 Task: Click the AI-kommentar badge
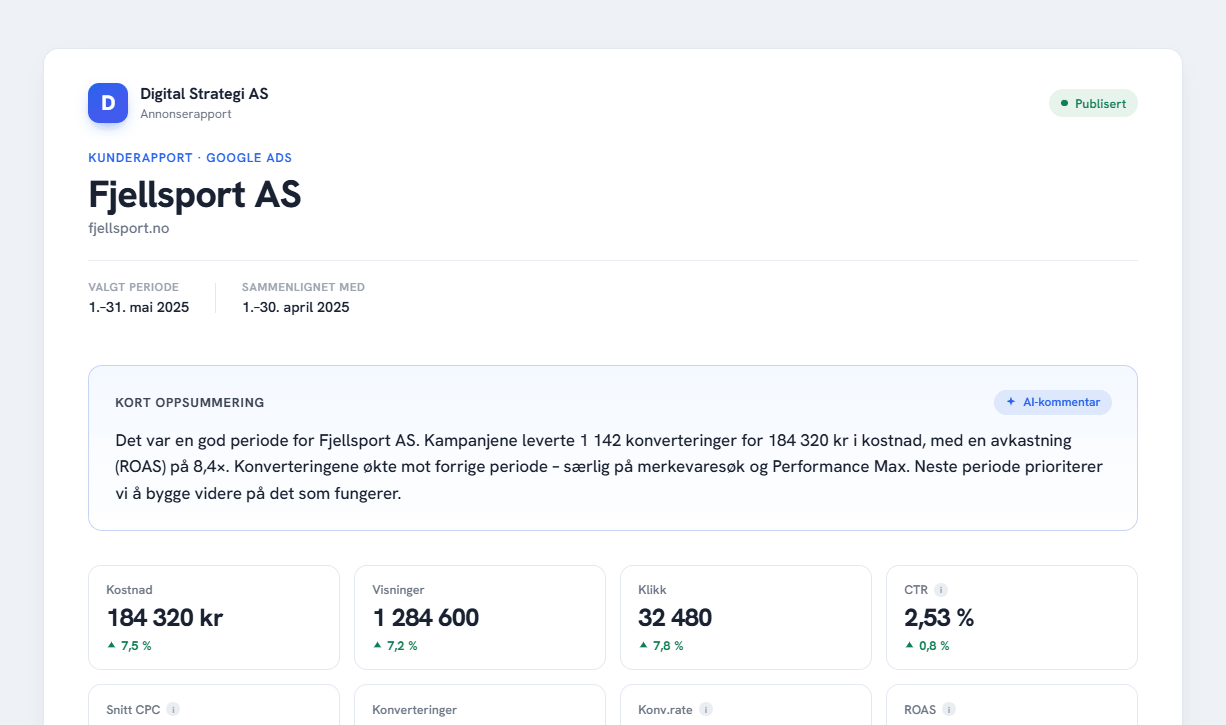coord(1053,402)
